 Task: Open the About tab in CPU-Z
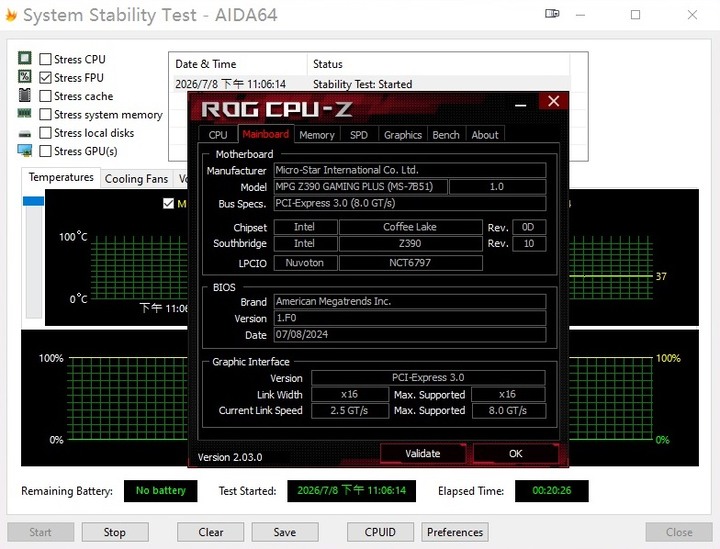485,135
